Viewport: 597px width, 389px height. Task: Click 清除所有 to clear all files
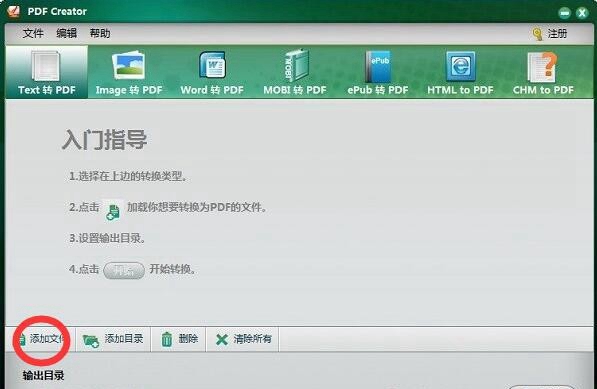(x=243, y=339)
